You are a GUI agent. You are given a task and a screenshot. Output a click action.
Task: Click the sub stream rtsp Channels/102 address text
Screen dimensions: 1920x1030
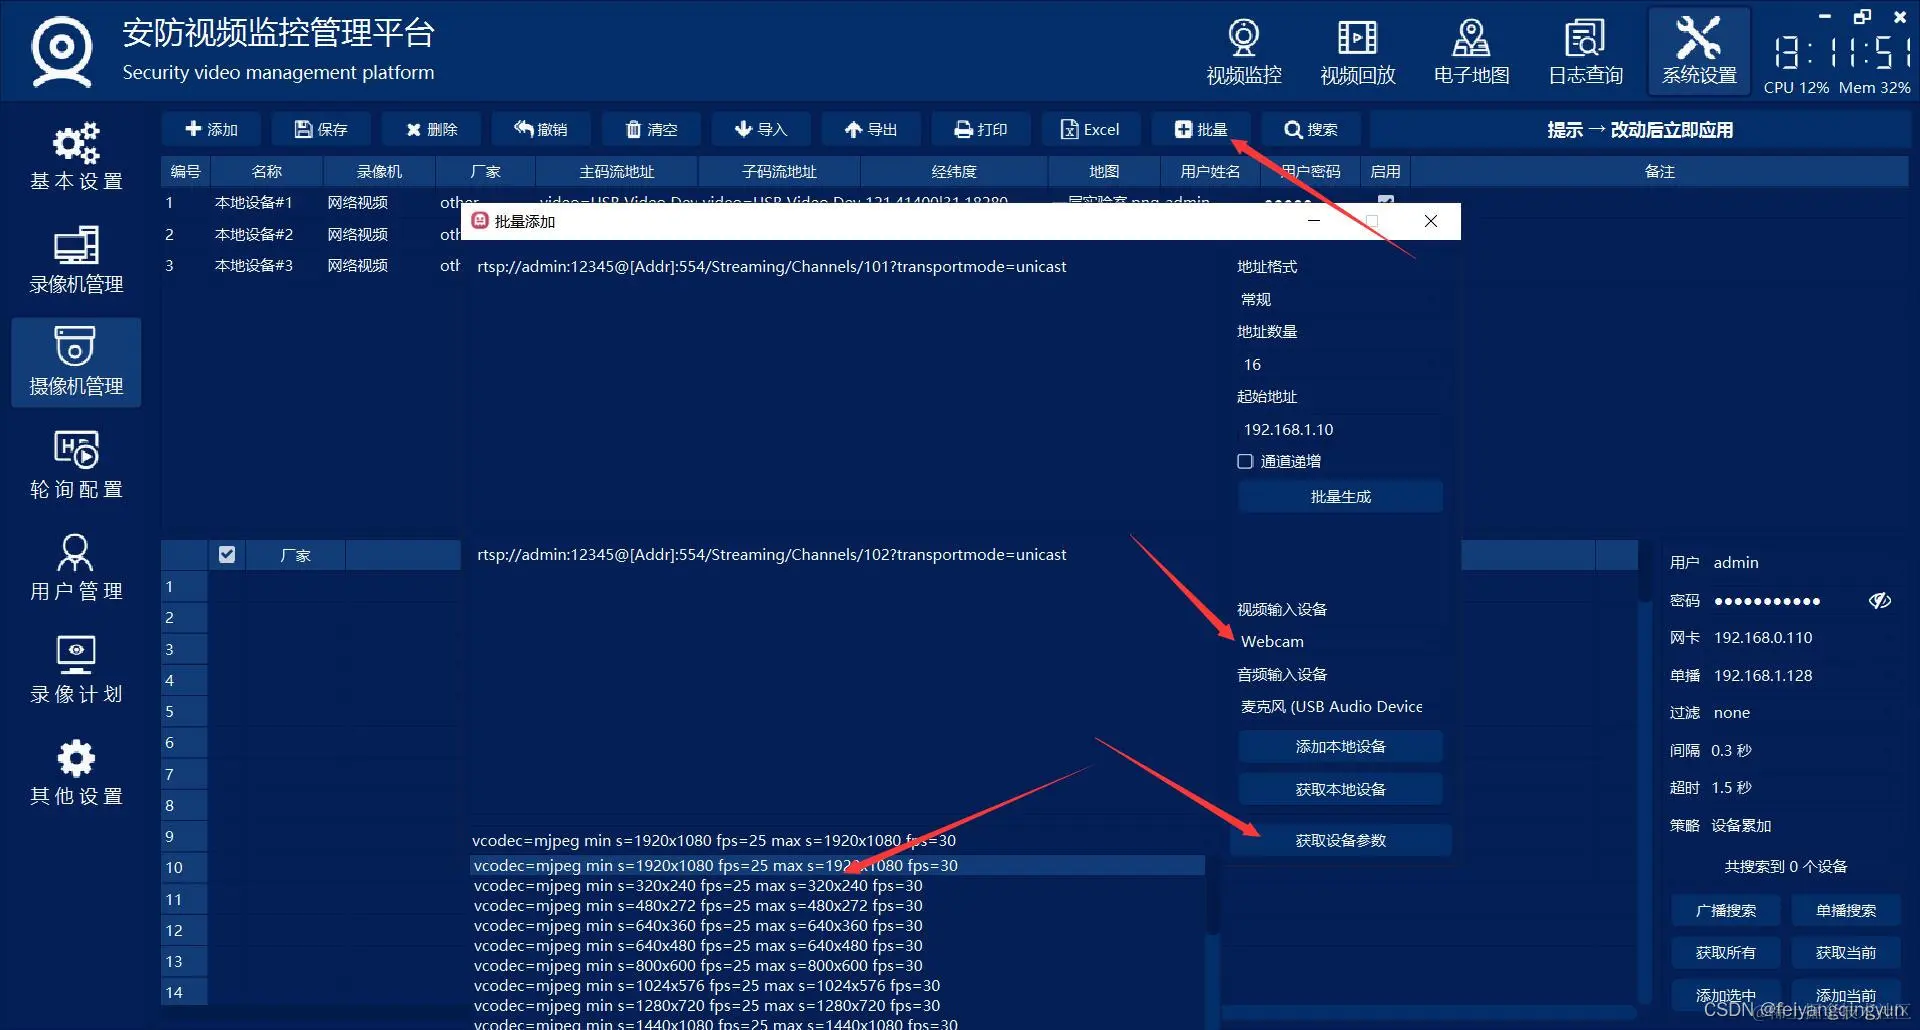[x=771, y=554]
